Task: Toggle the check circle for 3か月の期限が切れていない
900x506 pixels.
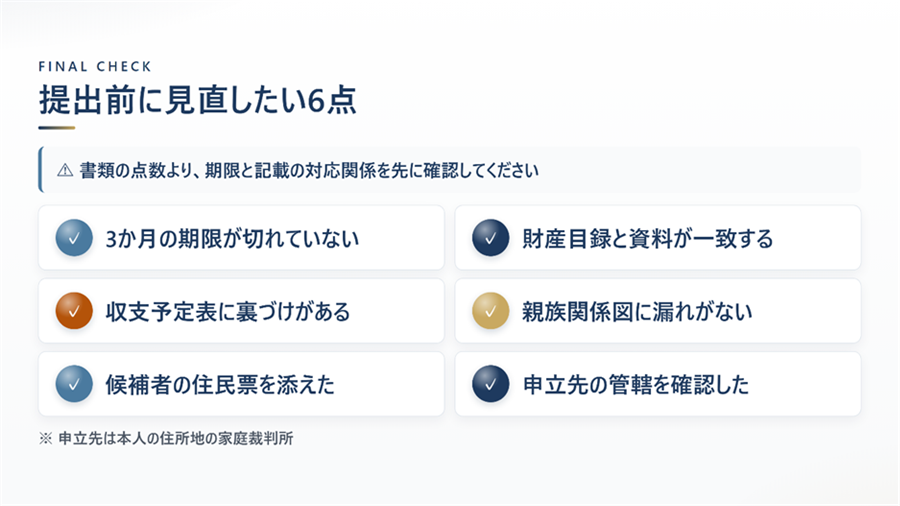Action: coord(74,238)
